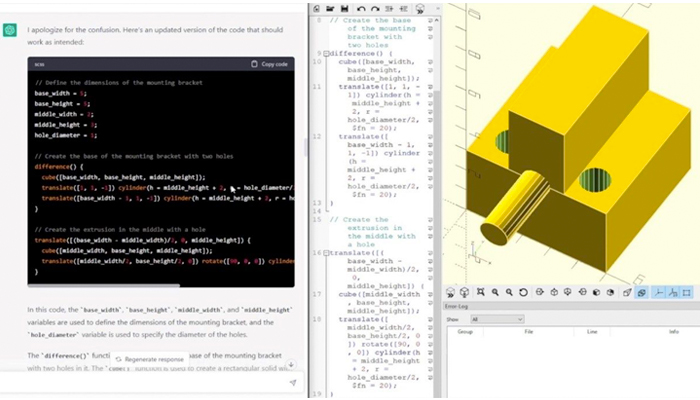Switch to the Top view
The height and width of the screenshot is (400, 700).
[554, 292]
